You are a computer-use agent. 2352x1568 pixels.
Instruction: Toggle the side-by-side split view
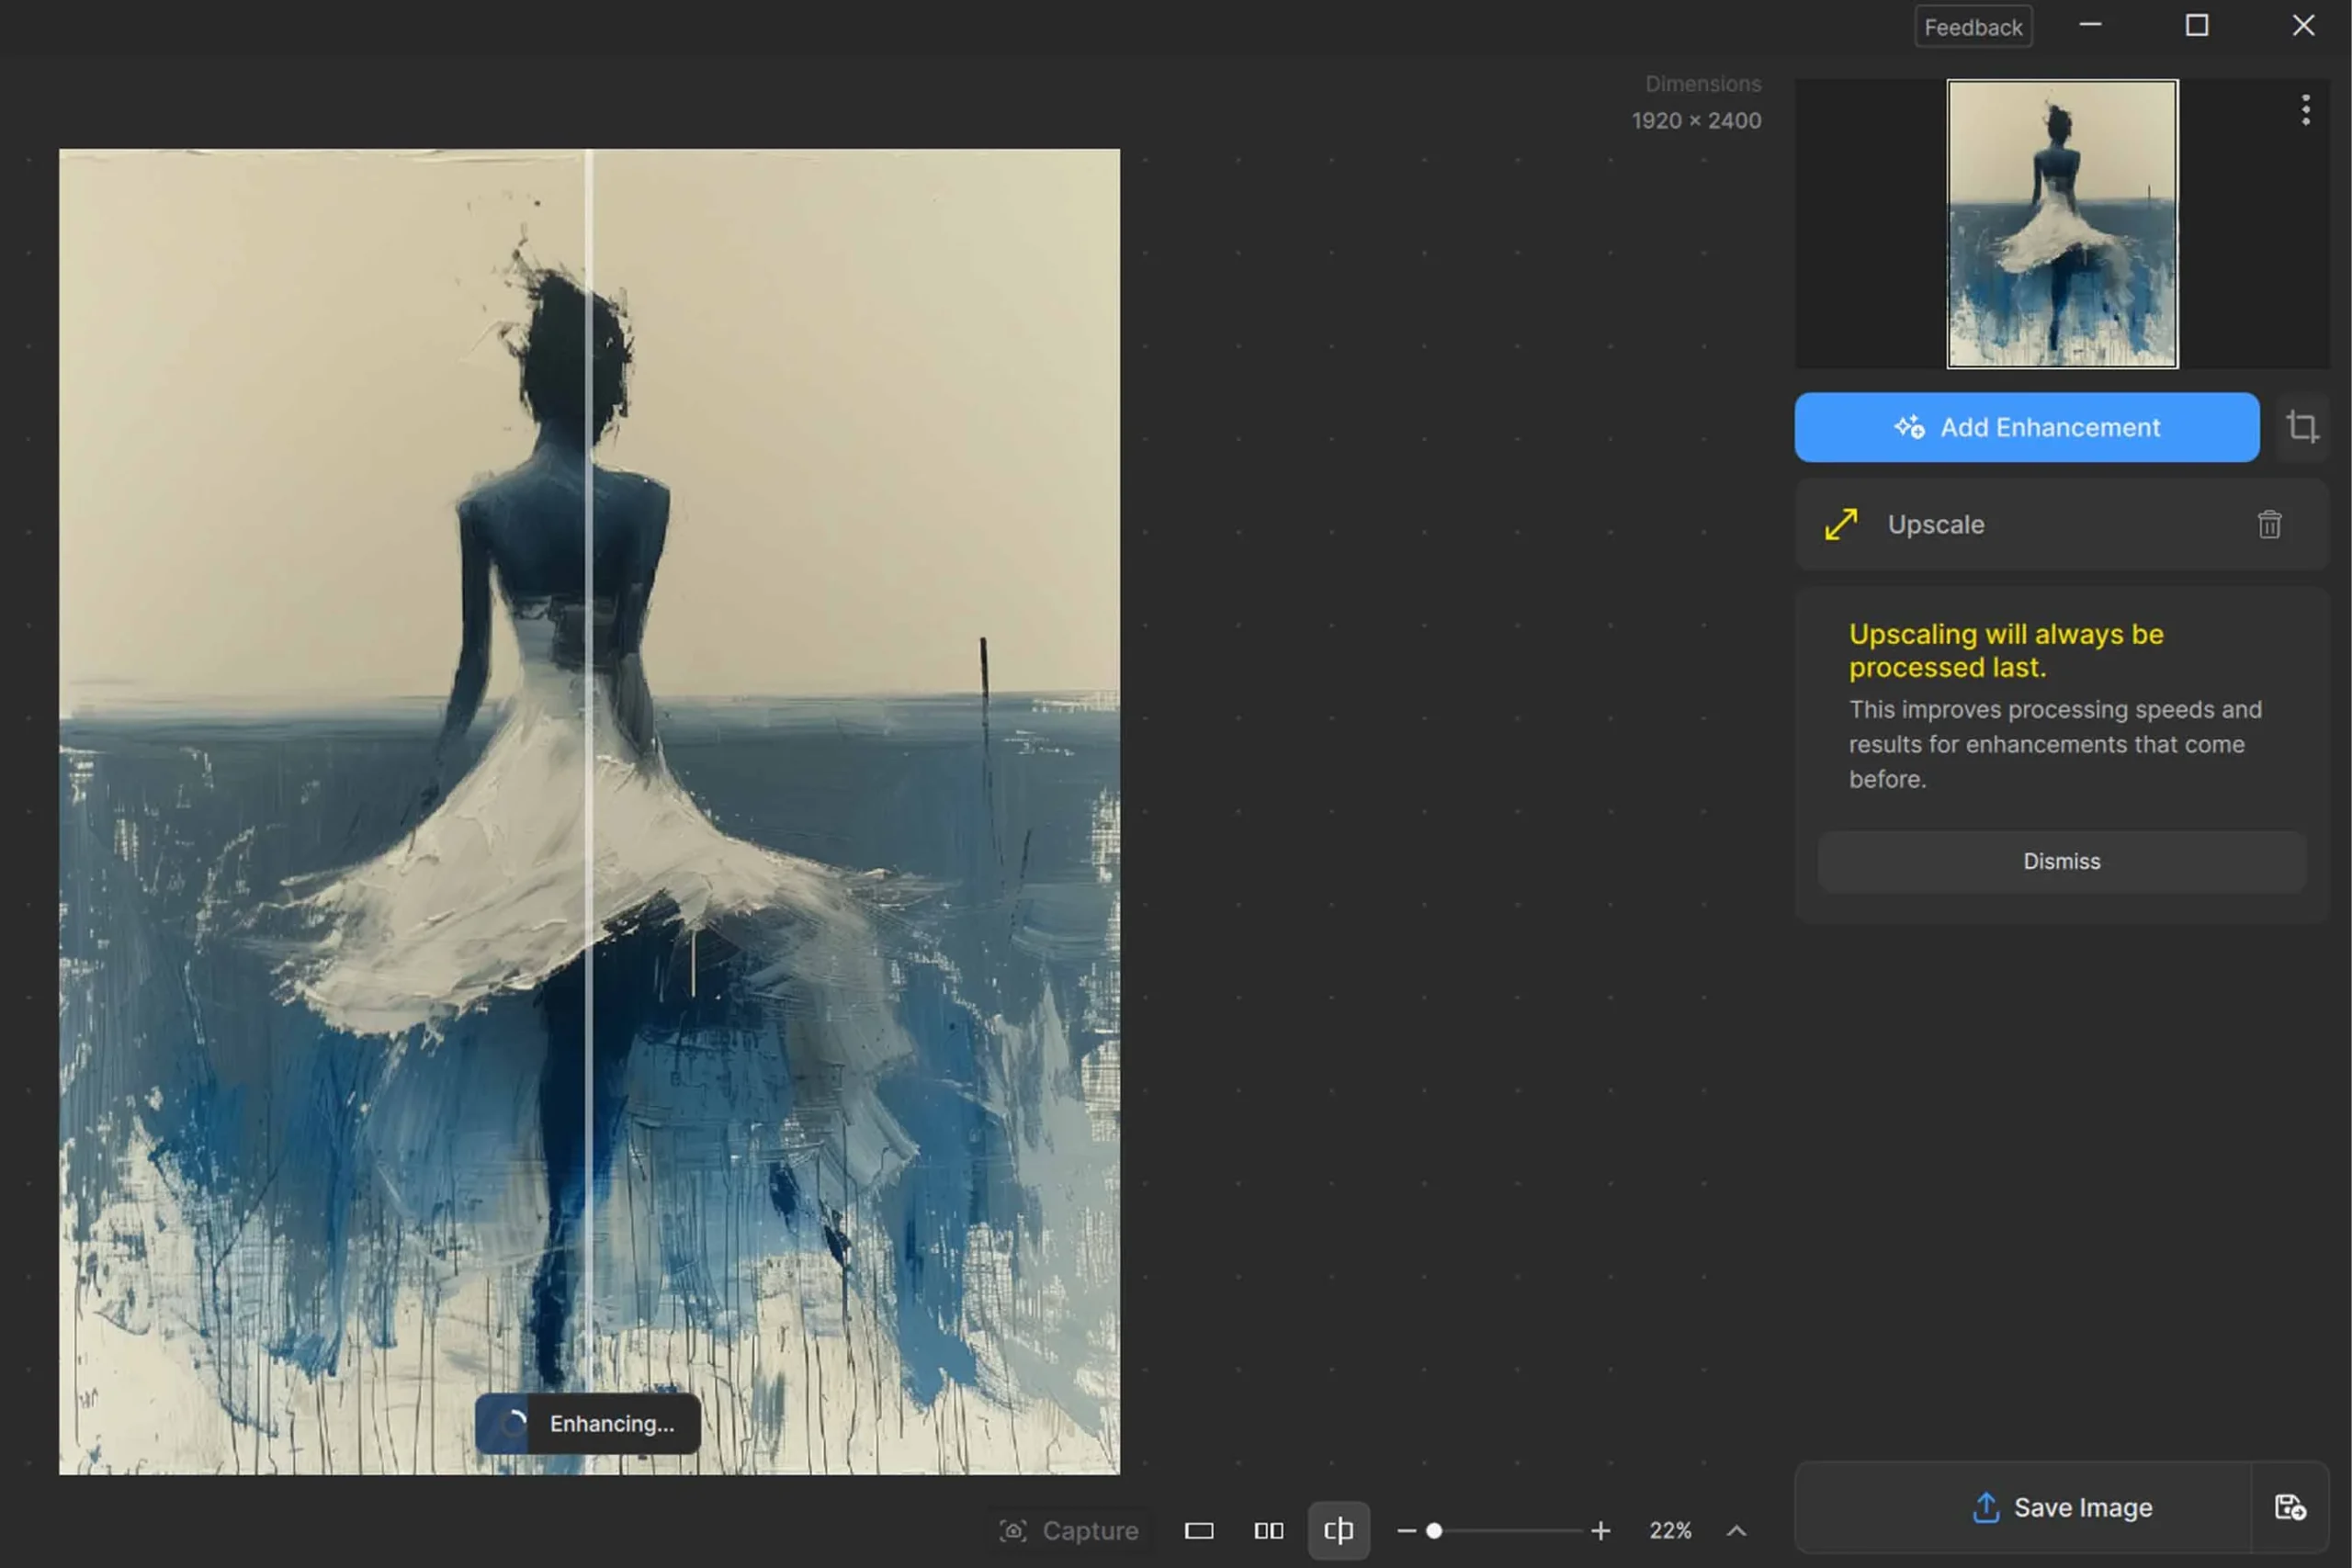(1269, 1529)
